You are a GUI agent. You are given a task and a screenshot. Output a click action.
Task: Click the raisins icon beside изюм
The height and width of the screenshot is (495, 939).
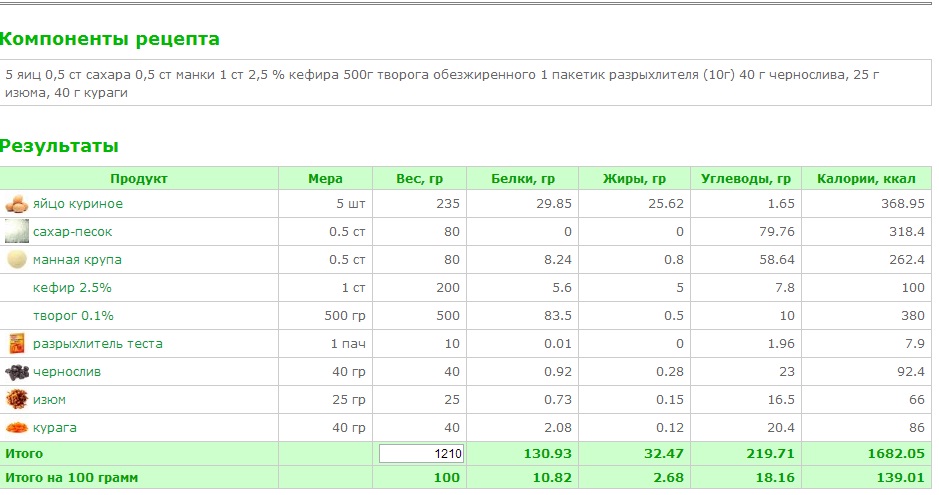(17, 399)
